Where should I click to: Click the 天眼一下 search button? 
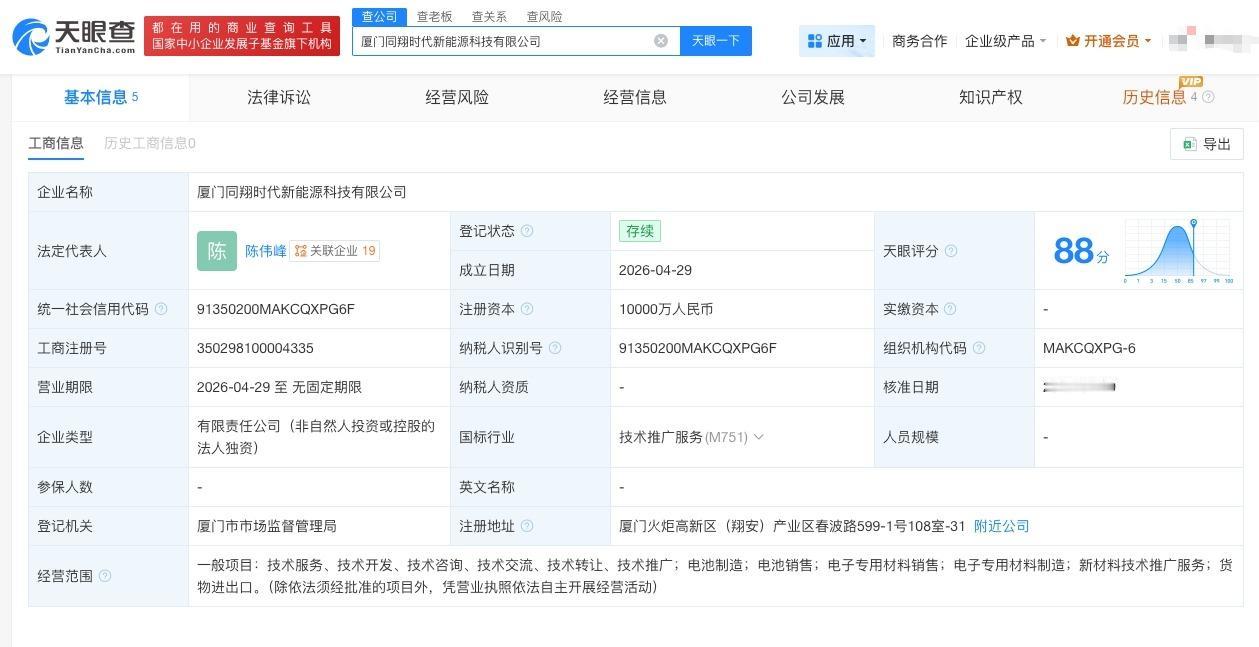[x=716, y=40]
